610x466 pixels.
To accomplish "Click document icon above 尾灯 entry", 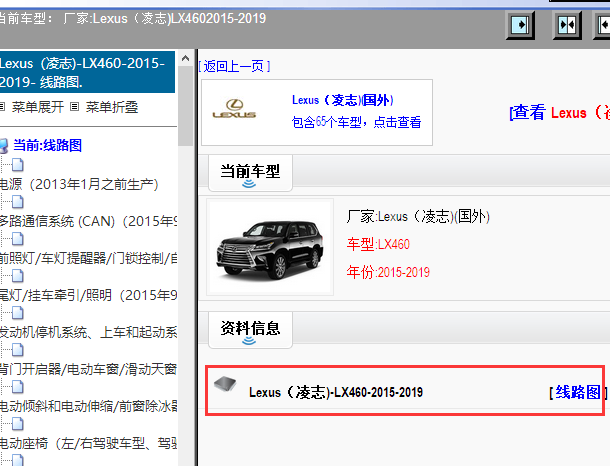I will click(18, 276).
